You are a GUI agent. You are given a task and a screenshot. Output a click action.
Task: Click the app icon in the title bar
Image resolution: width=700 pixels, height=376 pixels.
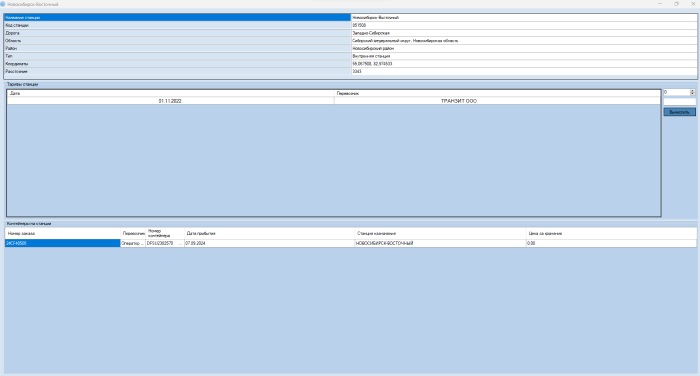pos(3,4)
